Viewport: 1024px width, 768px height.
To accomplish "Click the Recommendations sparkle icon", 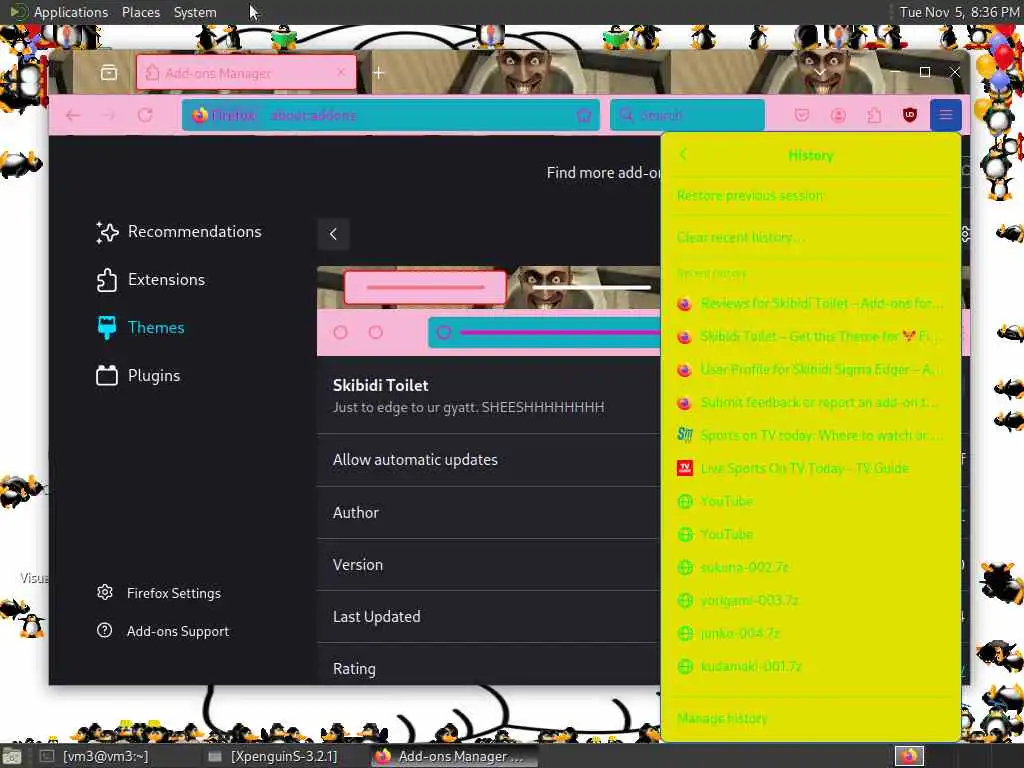I will [107, 232].
